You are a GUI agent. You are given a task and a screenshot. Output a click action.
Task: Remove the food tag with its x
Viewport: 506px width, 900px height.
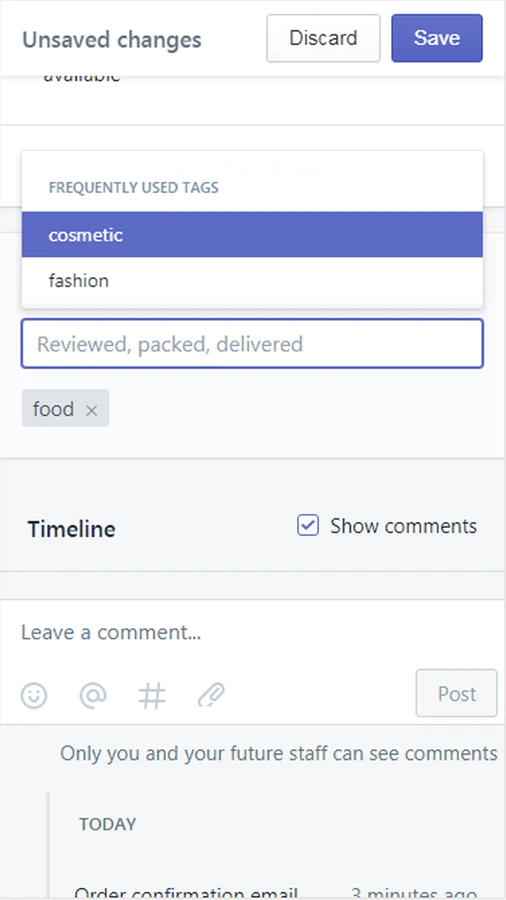92,410
